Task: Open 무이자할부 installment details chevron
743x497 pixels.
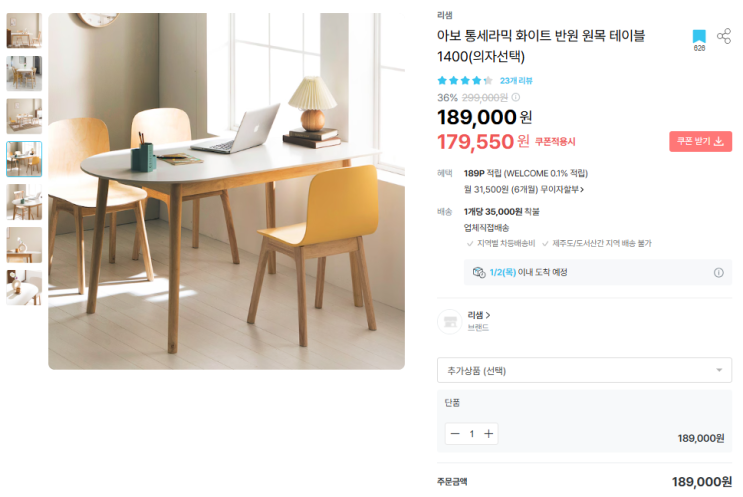Action: 581,190
